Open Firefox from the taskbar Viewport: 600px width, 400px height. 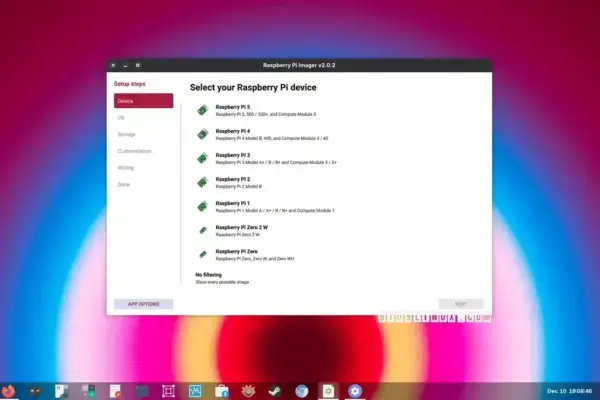pyautogui.click(x=8, y=391)
